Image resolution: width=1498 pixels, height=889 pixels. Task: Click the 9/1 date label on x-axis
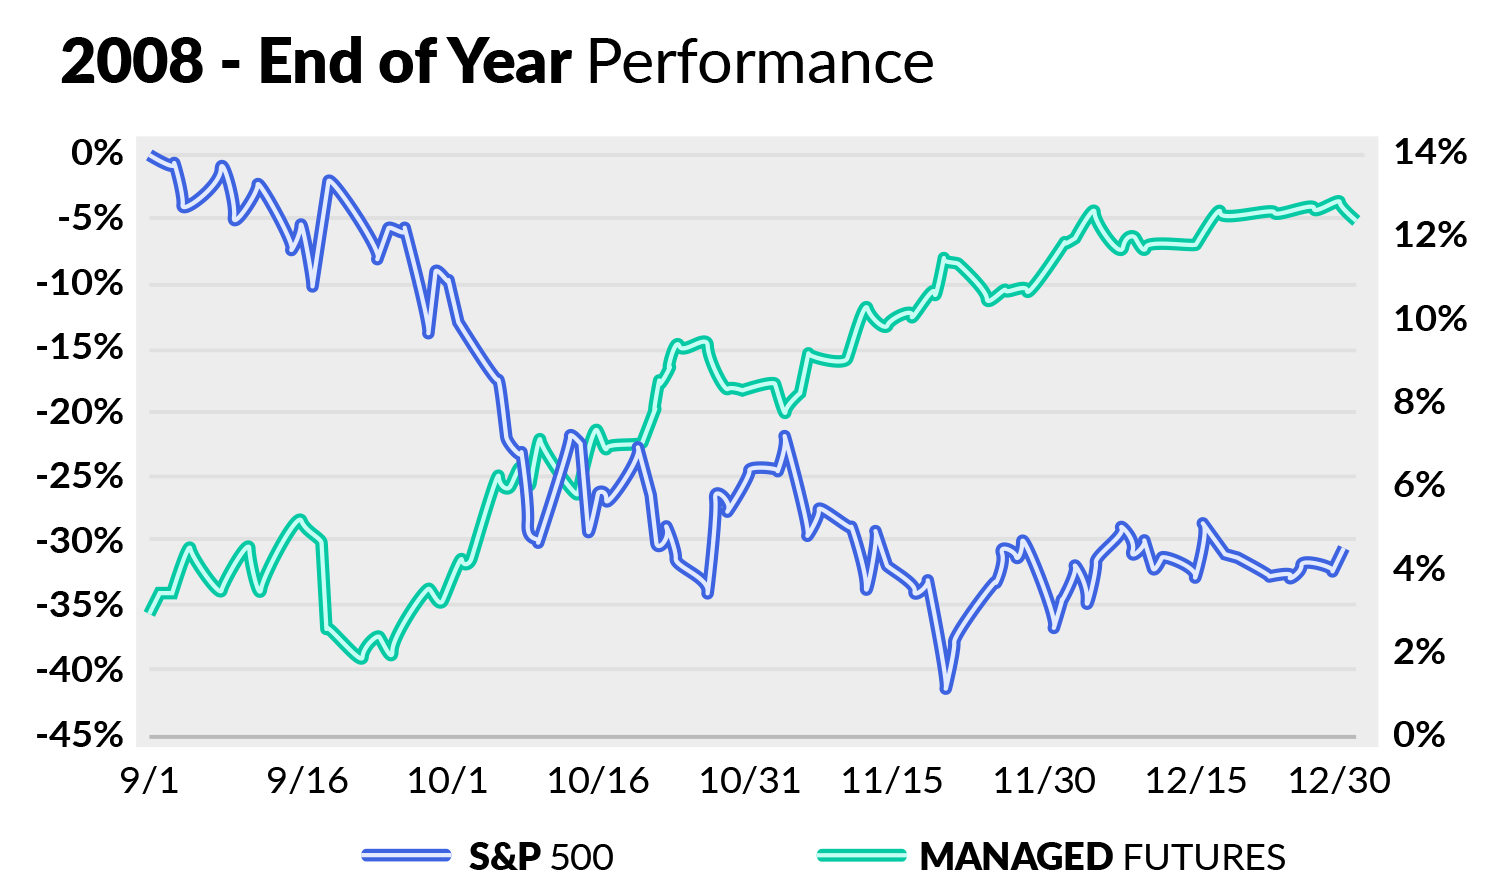(x=150, y=780)
